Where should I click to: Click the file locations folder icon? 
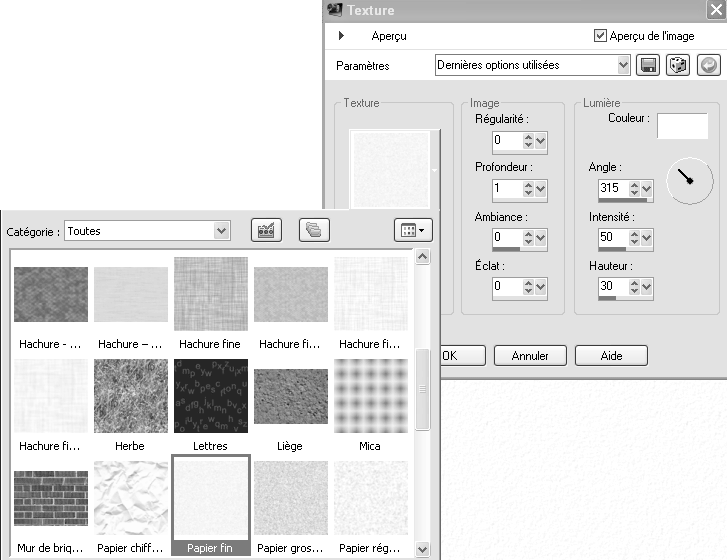[314, 230]
